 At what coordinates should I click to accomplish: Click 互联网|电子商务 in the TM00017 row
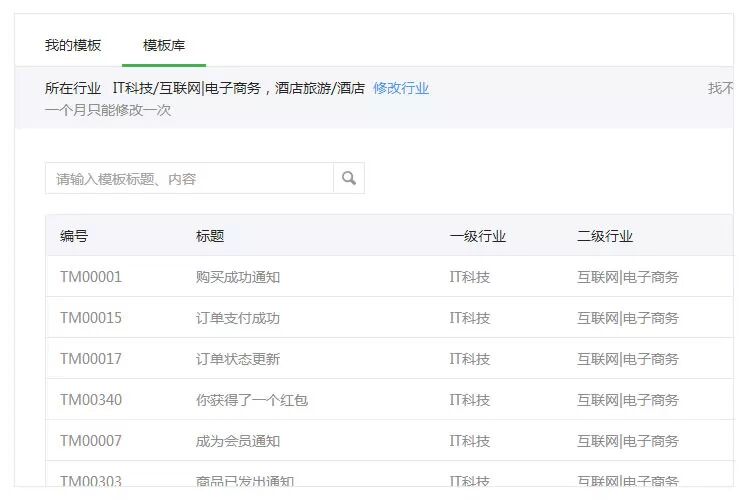point(628,359)
